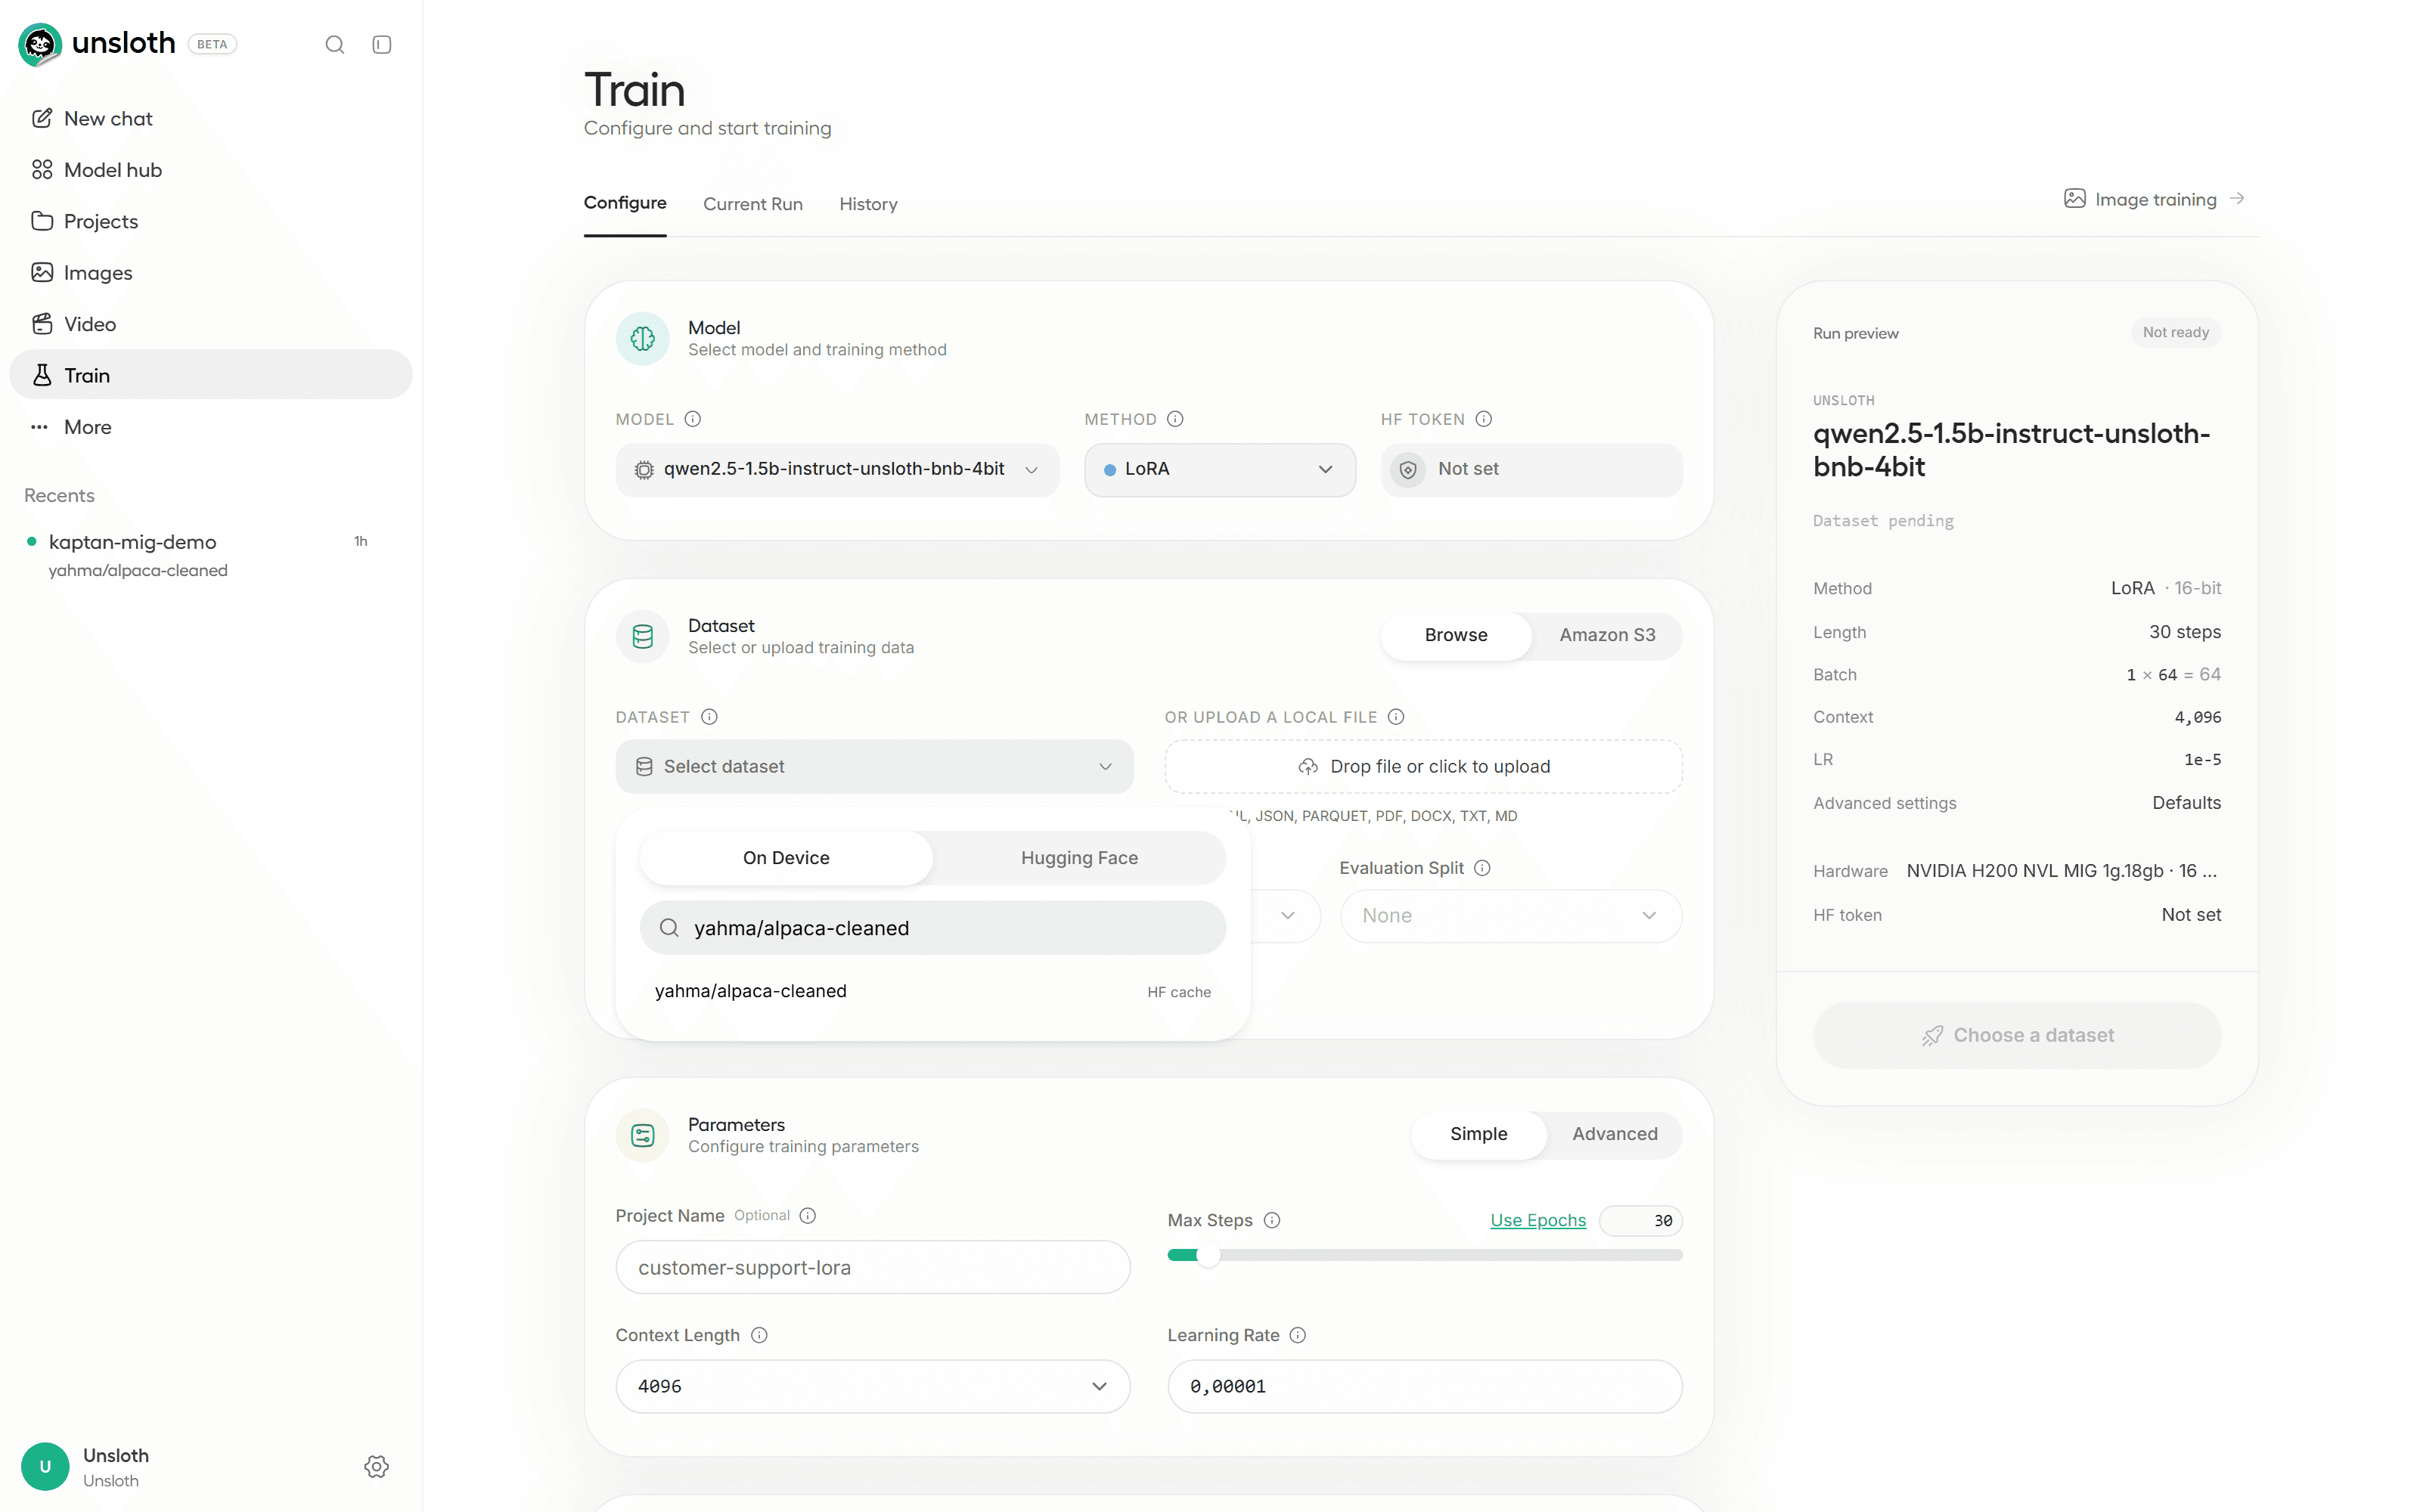The height and width of the screenshot is (1512, 2420).
Task: Click the info icon next to METHOD label
Action: tap(1176, 419)
